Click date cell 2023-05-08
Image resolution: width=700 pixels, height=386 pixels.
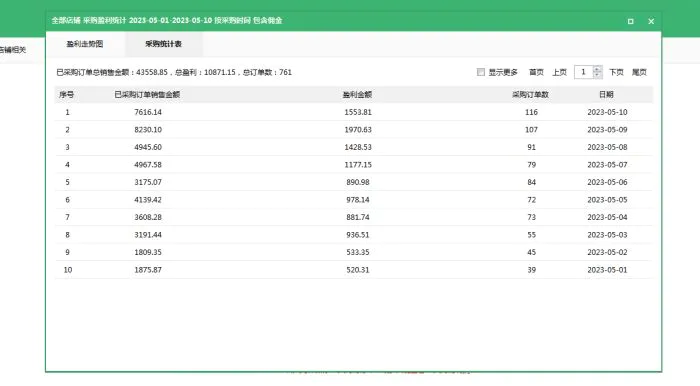(607, 147)
